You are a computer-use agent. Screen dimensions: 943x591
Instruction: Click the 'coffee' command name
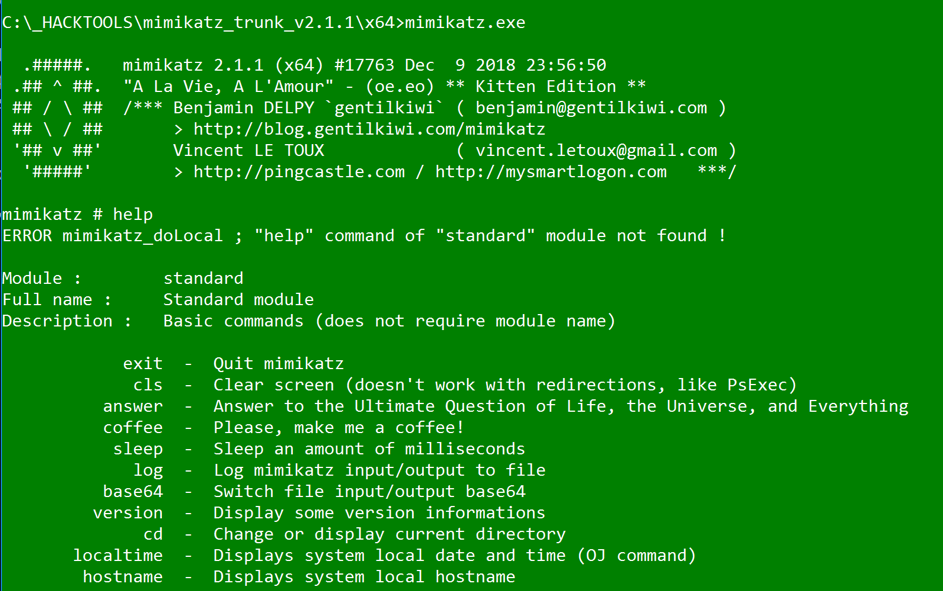coord(133,427)
